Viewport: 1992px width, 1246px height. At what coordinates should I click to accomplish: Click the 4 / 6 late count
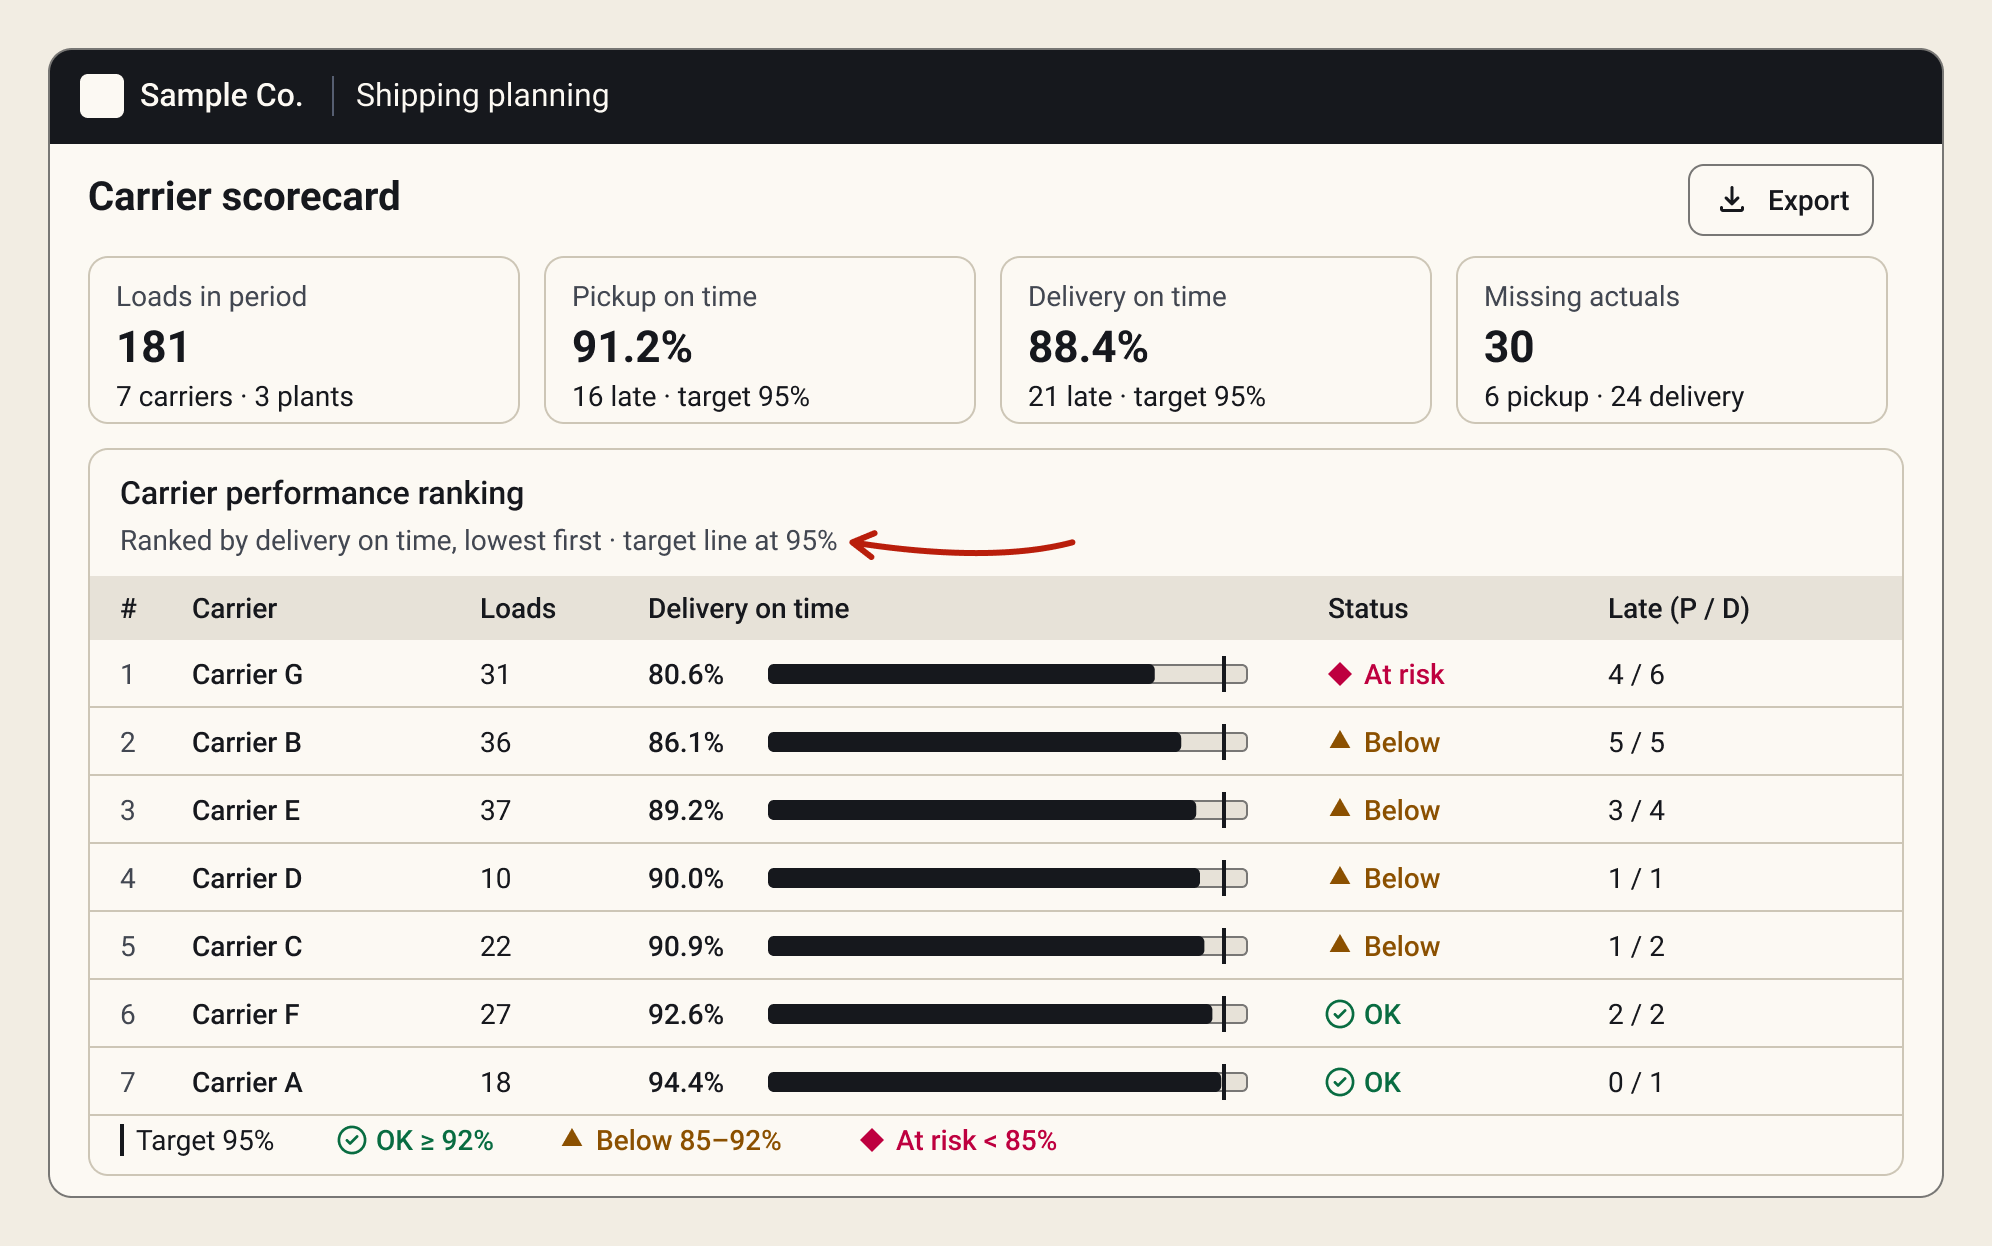tap(1636, 674)
